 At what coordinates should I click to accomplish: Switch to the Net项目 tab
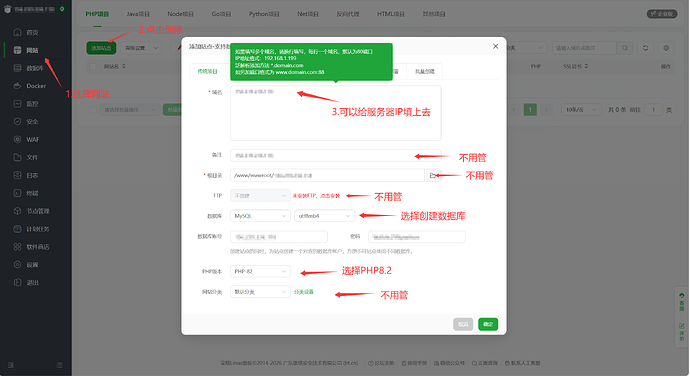coord(308,14)
